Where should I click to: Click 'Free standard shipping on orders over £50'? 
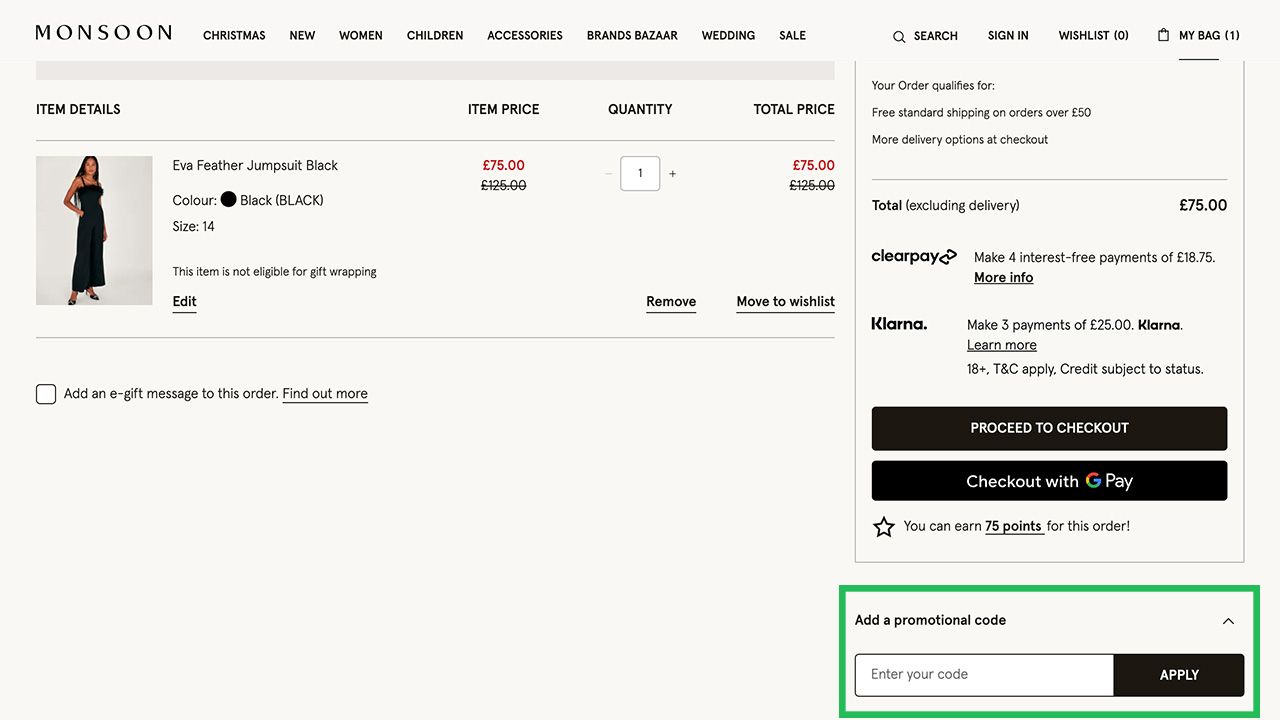point(981,113)
